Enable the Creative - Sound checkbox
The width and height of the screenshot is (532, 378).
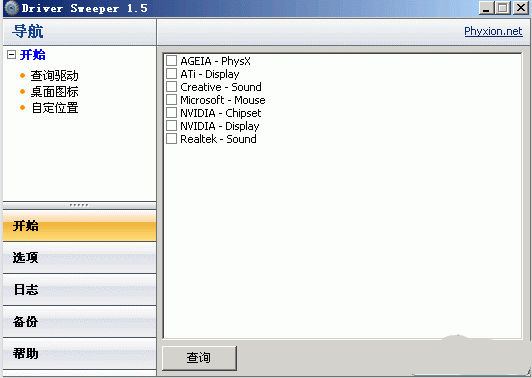tap(171, 87)
